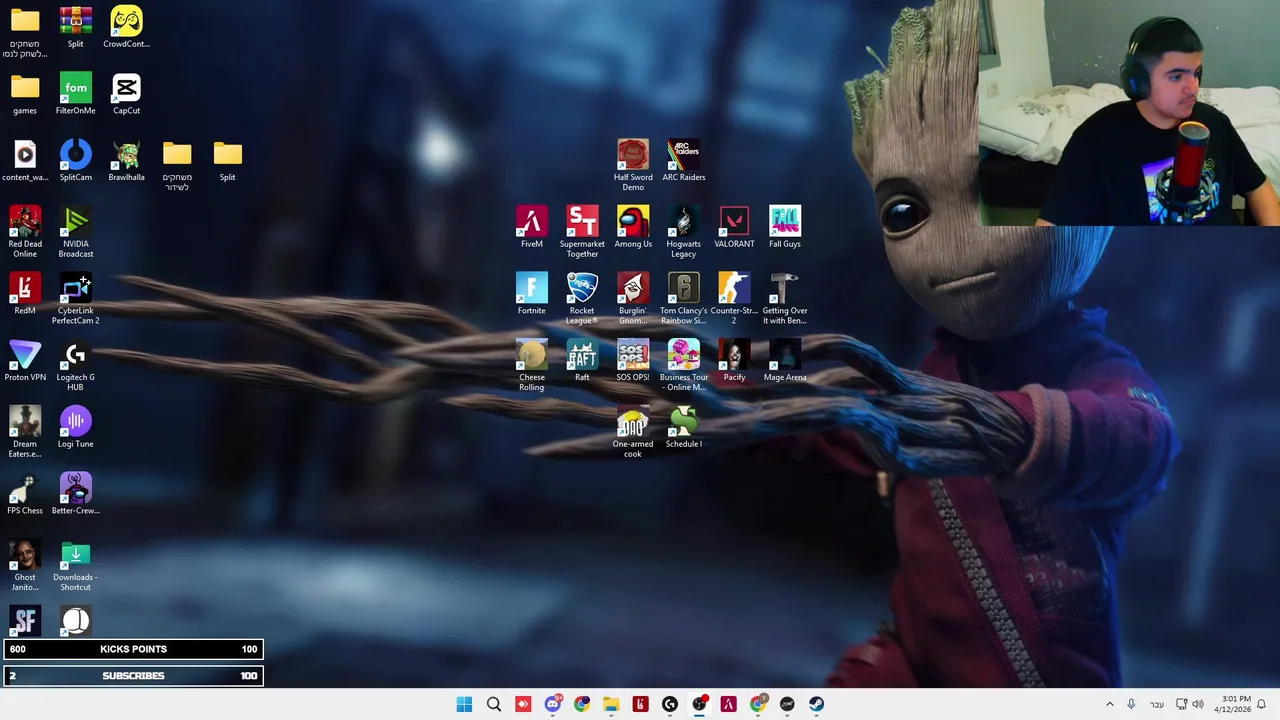Open Business Tour Online shortcut
Viewport: 1280px width, 720px height.
684,366
